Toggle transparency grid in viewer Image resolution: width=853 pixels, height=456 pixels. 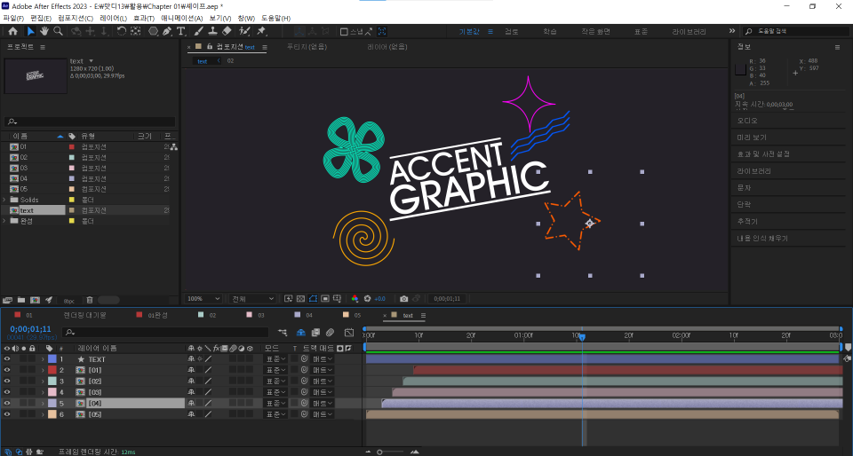[x=301, y=299]
